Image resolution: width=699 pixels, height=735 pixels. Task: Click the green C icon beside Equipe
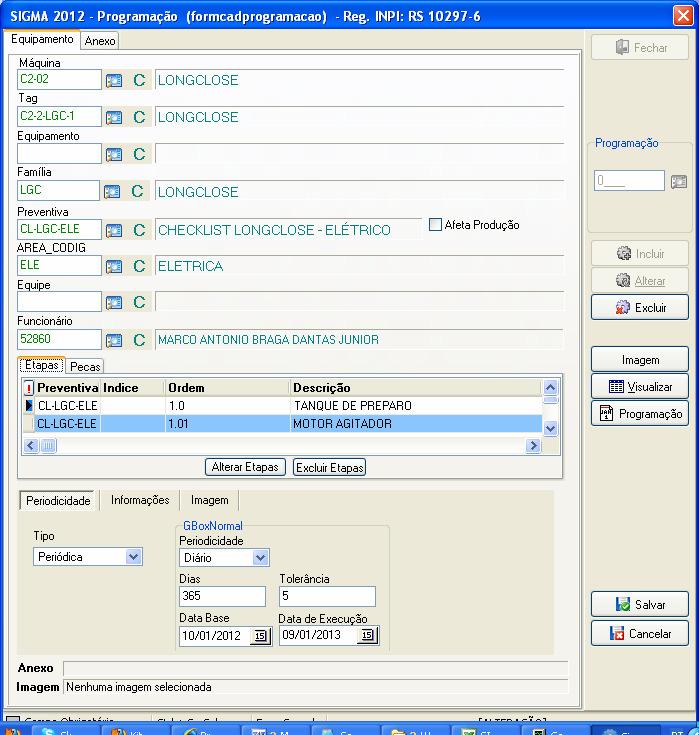tap(139, 302)
